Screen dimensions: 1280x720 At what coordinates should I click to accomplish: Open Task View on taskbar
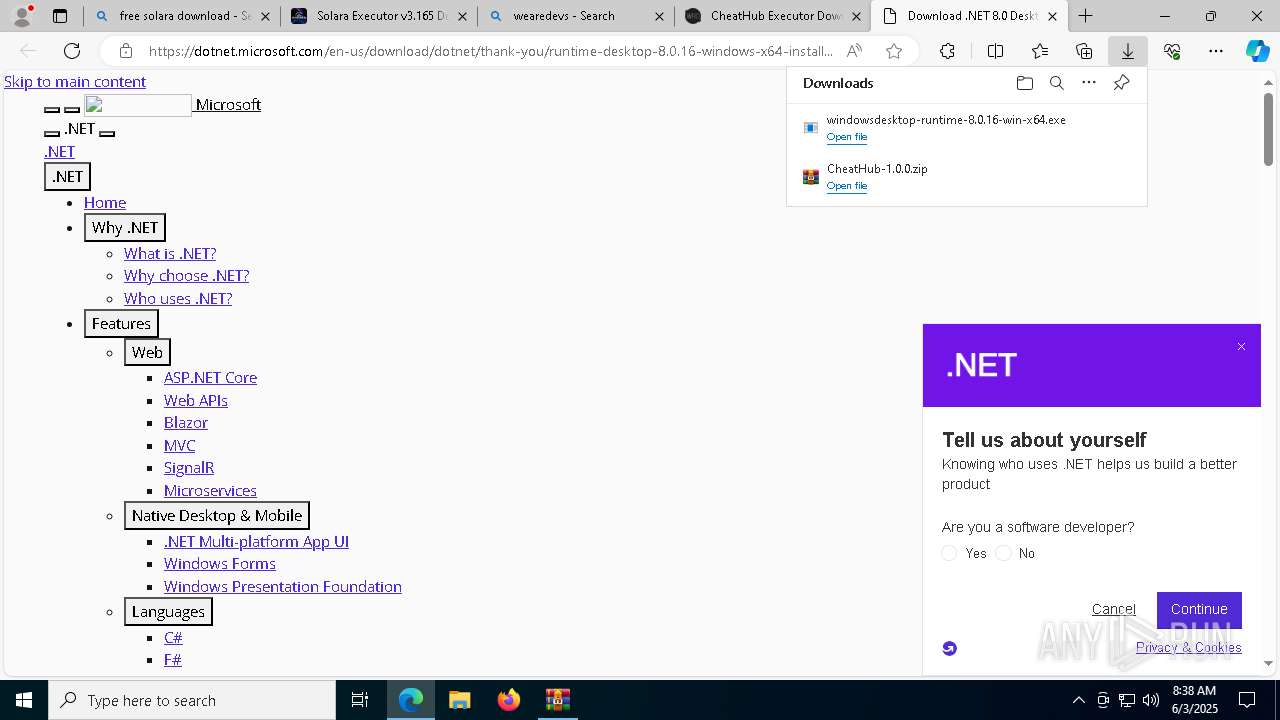tap(360, 700)
